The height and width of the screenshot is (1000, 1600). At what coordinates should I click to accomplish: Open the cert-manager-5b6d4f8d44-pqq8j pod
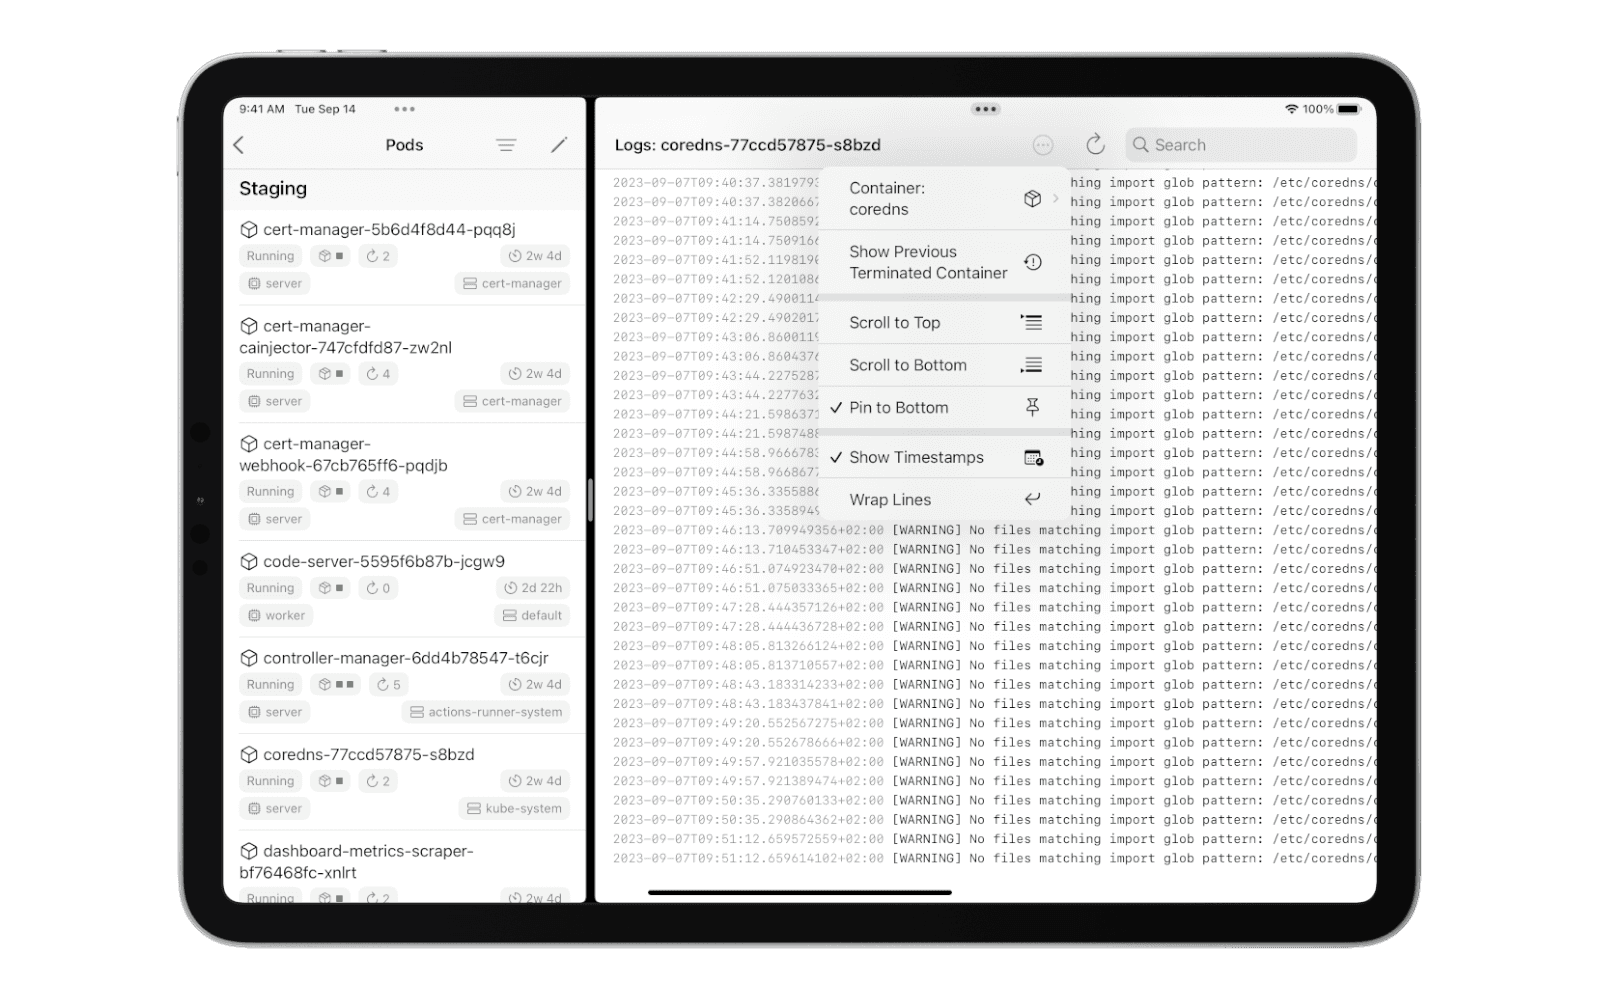[388, 227]
